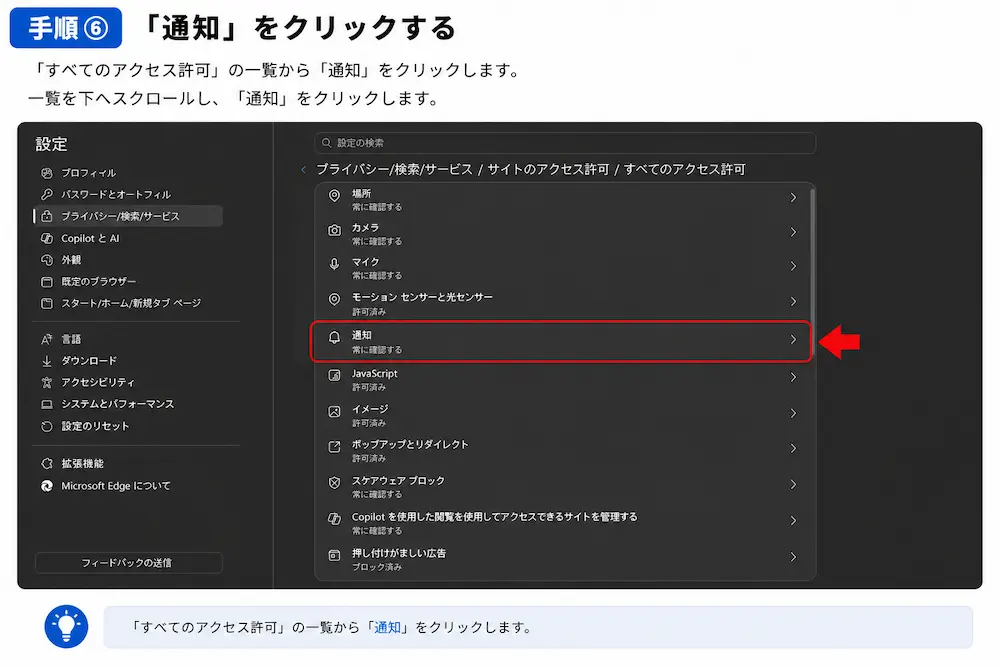Open Microsoft Edge について page
This screenshot has height=667, width=1000.
tap(115, 486)
